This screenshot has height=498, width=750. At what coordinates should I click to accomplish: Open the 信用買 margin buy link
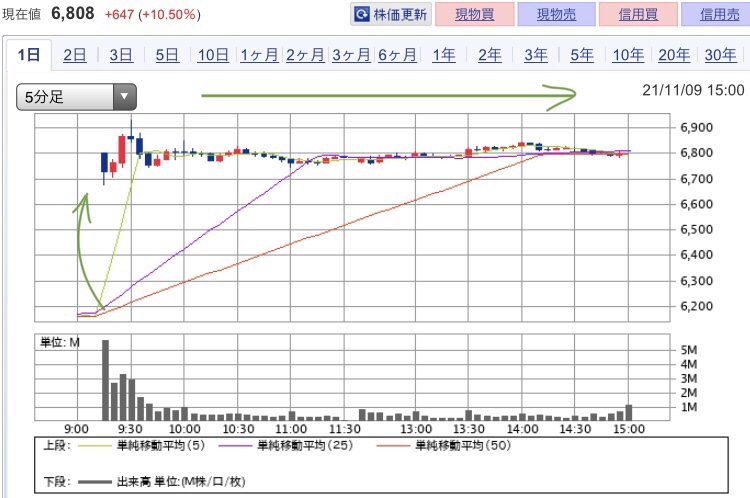[x=638, y=14]
